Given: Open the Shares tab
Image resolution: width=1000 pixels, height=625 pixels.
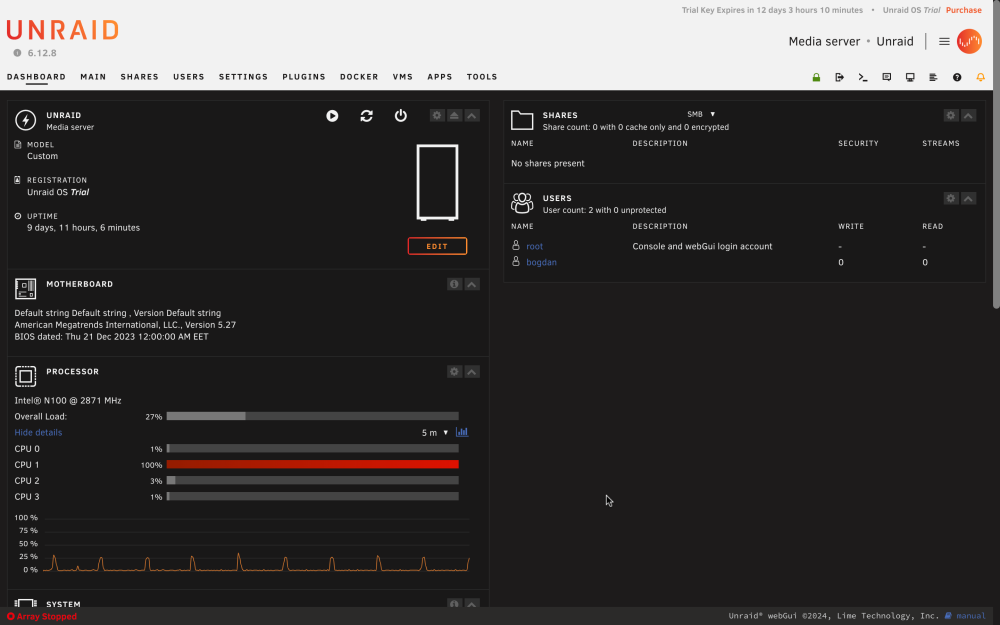Looking at the screenshot, I should (x=140, y=77).
